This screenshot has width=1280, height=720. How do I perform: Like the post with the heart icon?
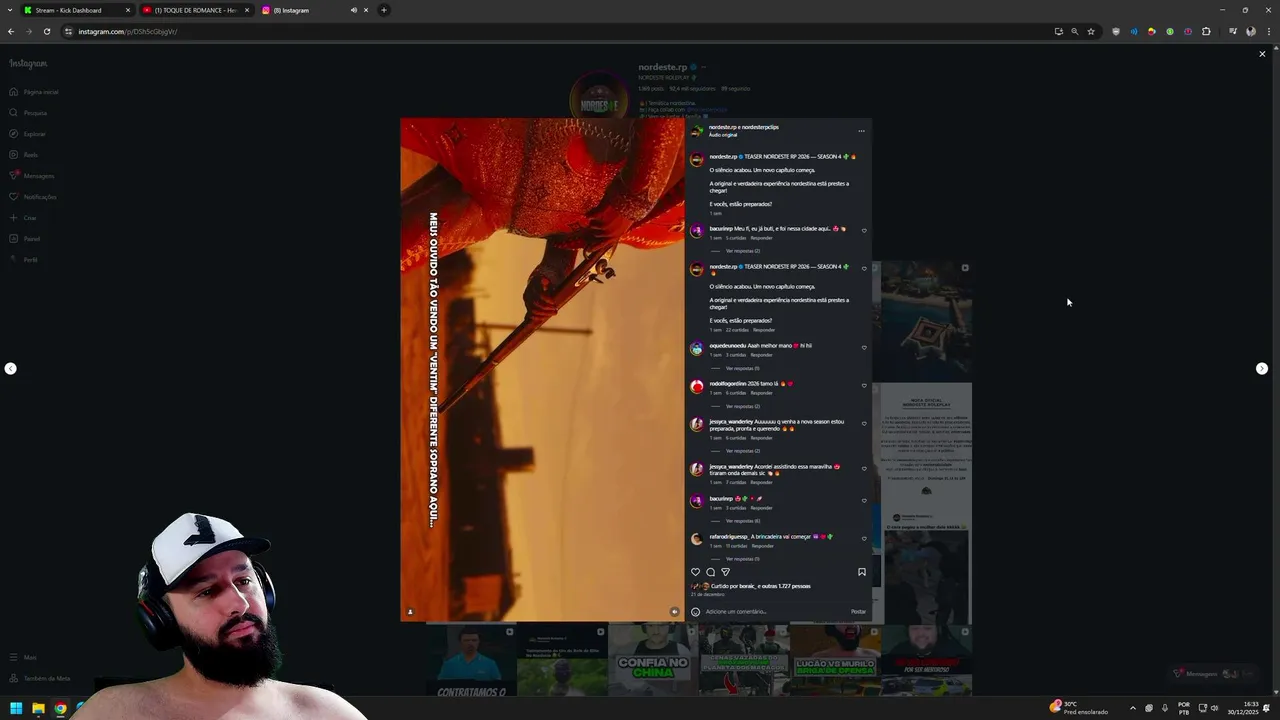point(696,572)
